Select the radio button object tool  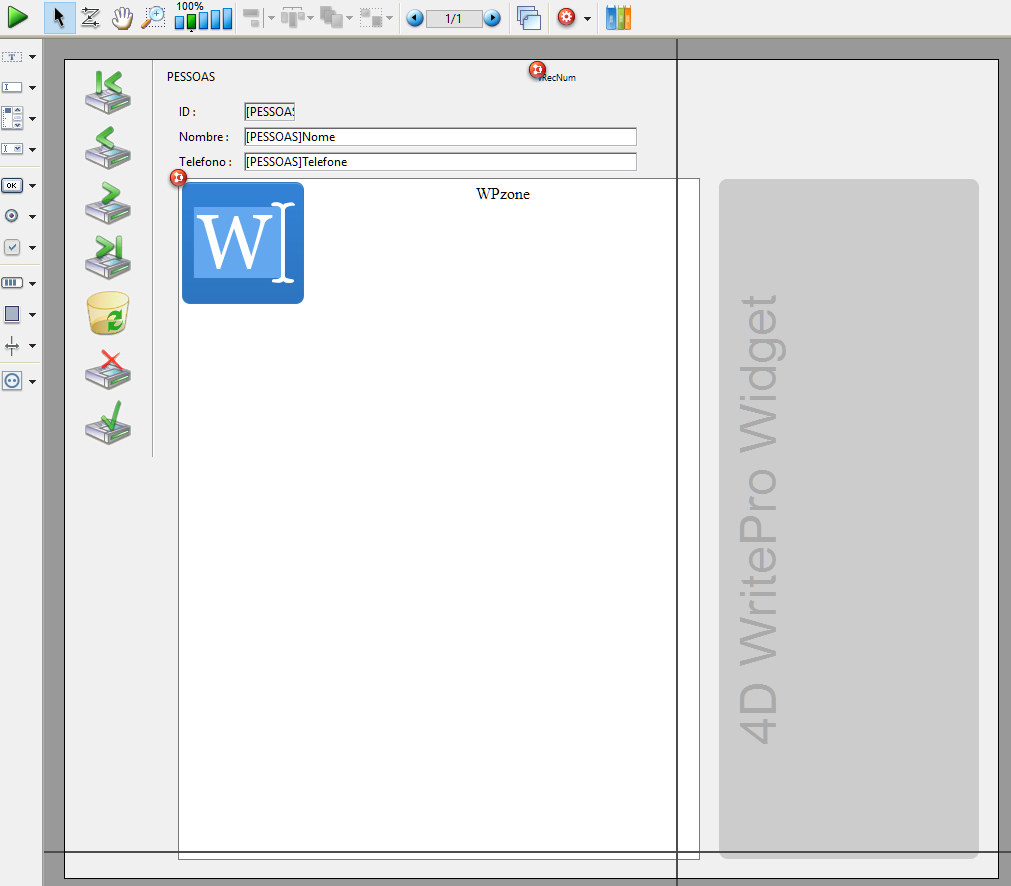pos(12,215)
